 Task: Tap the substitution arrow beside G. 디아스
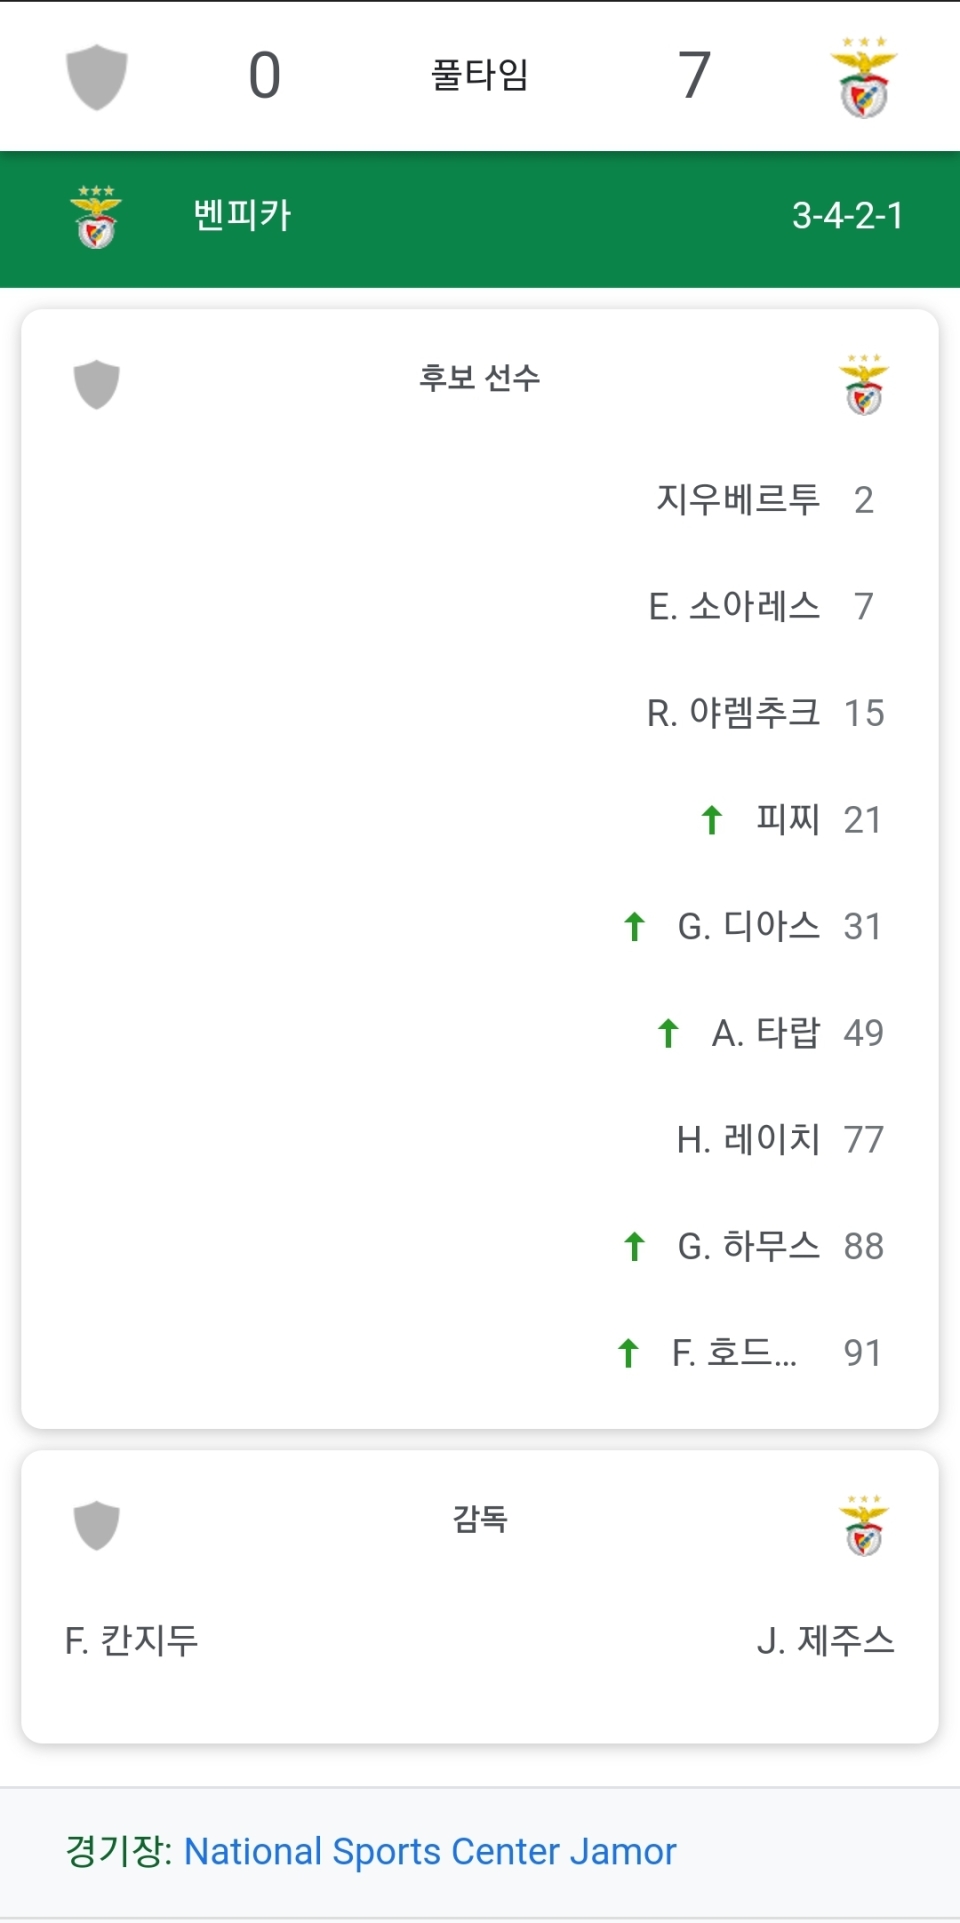[634, 927]
